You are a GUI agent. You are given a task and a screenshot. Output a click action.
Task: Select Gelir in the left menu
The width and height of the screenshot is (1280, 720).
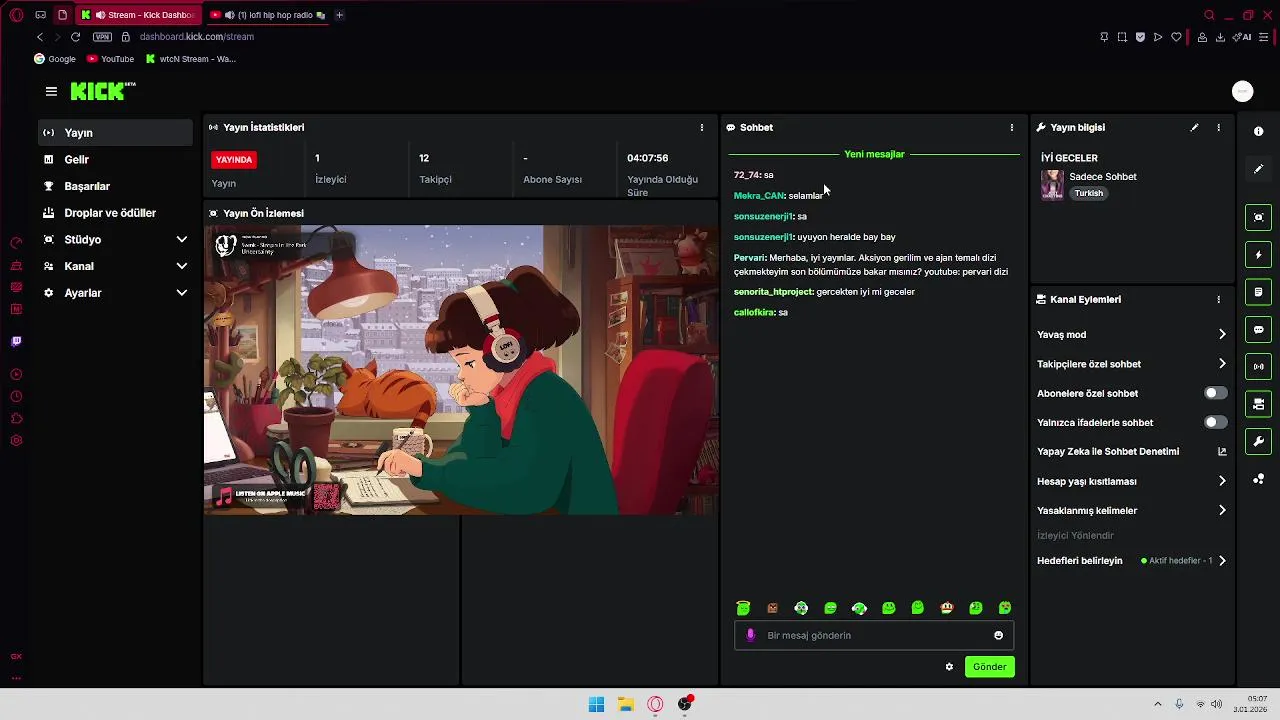[116, 160]
